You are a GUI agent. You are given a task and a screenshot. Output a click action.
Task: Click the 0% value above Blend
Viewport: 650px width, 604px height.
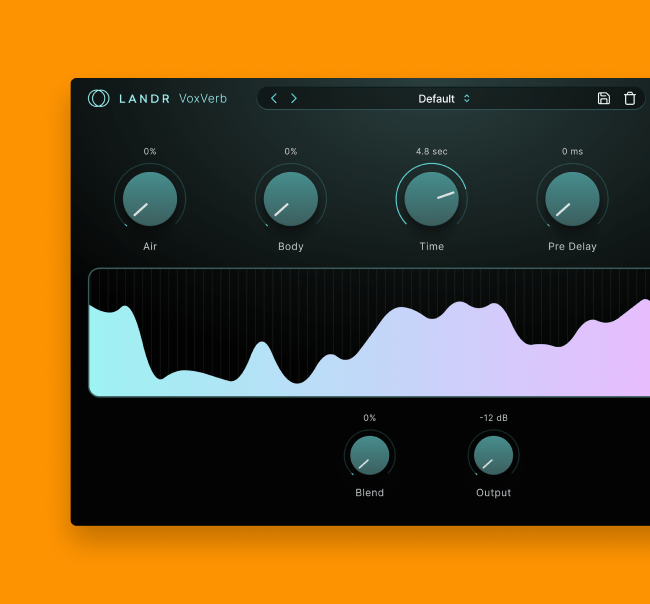pyautogui.click(x=370, y=418)
